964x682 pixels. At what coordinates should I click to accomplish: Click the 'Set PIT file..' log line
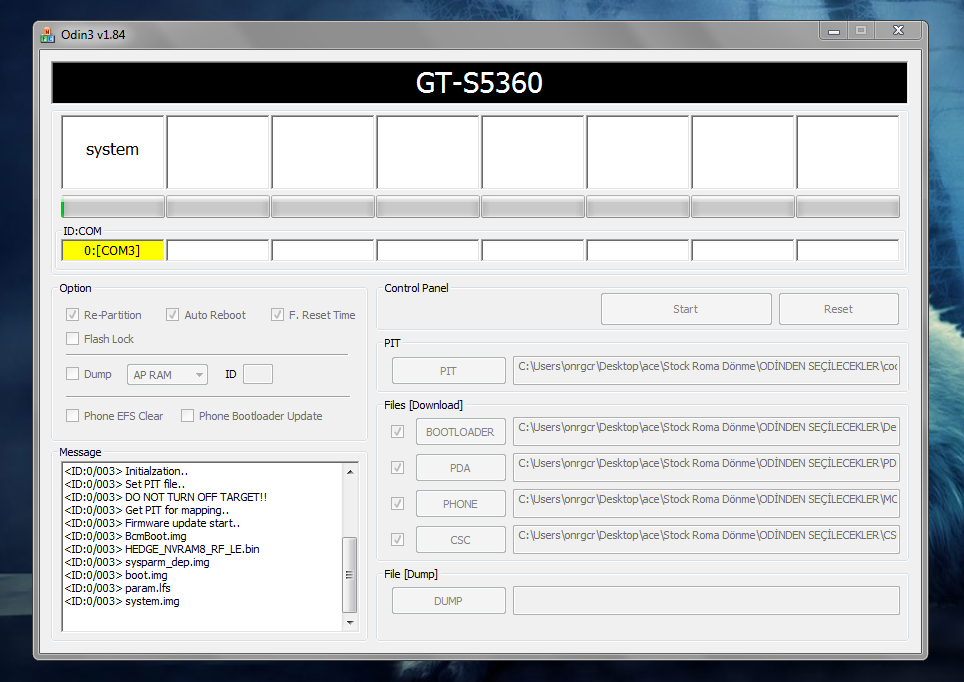[x=125, y=484]
